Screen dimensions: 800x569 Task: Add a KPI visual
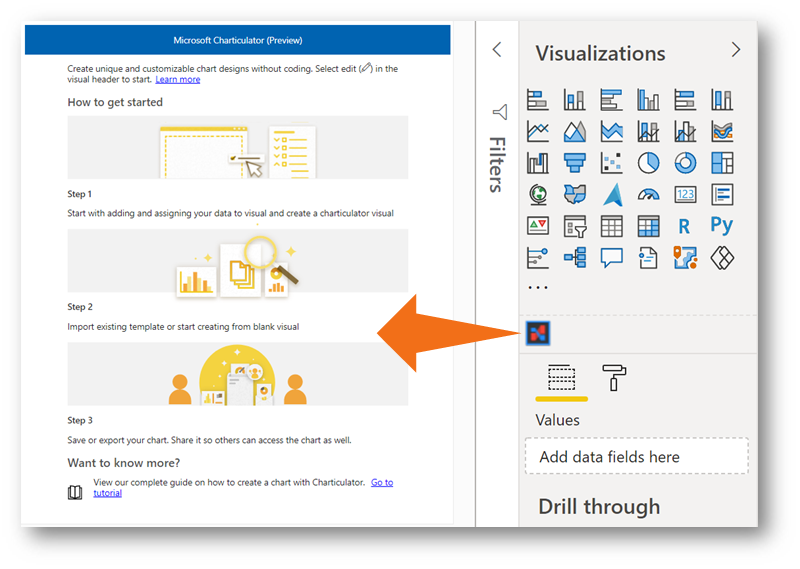pyautogui.click(x=538, y=226)
